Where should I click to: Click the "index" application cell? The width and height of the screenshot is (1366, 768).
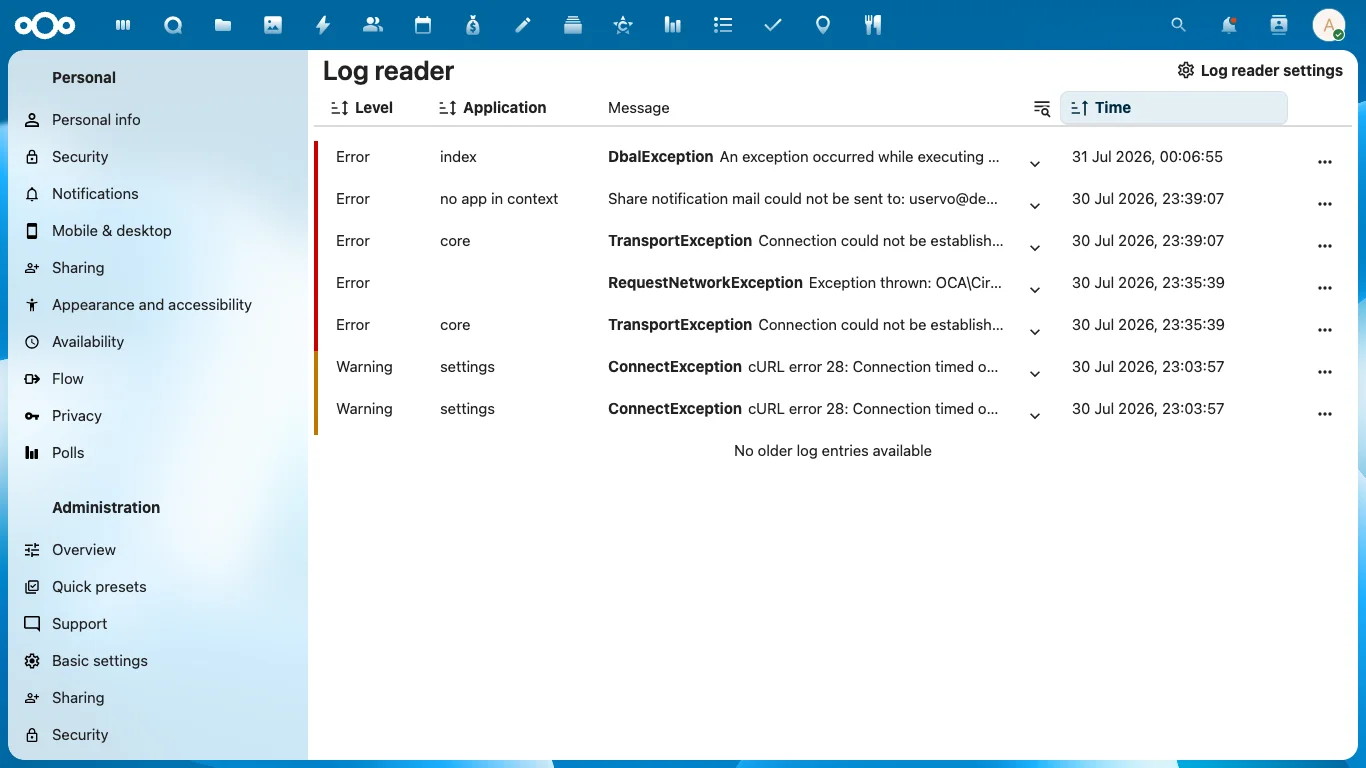pyautogui.click(x=458, y=157)
